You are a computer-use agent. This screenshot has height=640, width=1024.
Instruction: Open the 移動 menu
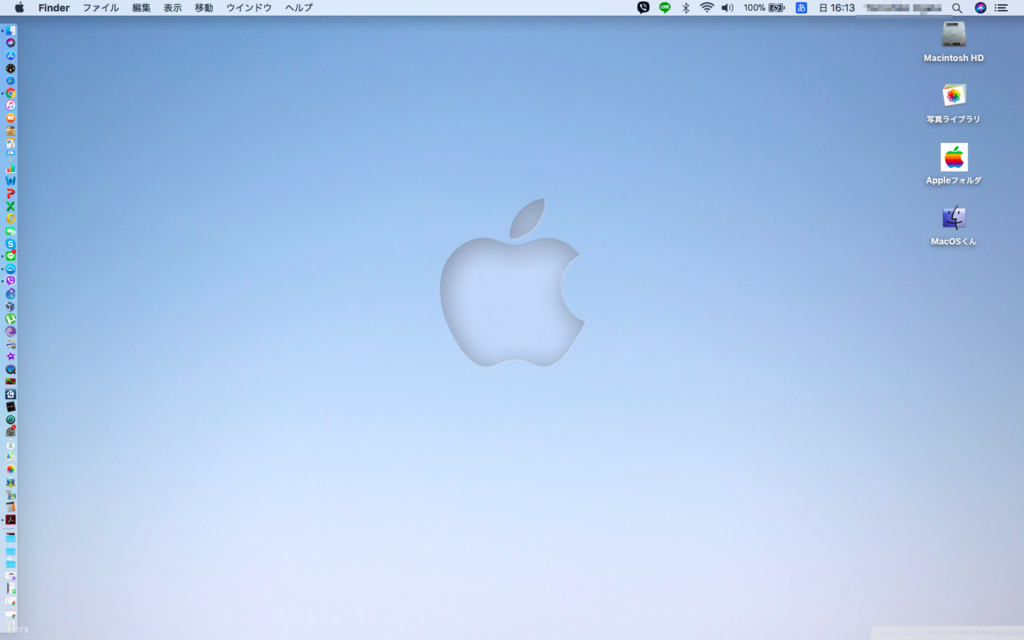click(204, 8)
